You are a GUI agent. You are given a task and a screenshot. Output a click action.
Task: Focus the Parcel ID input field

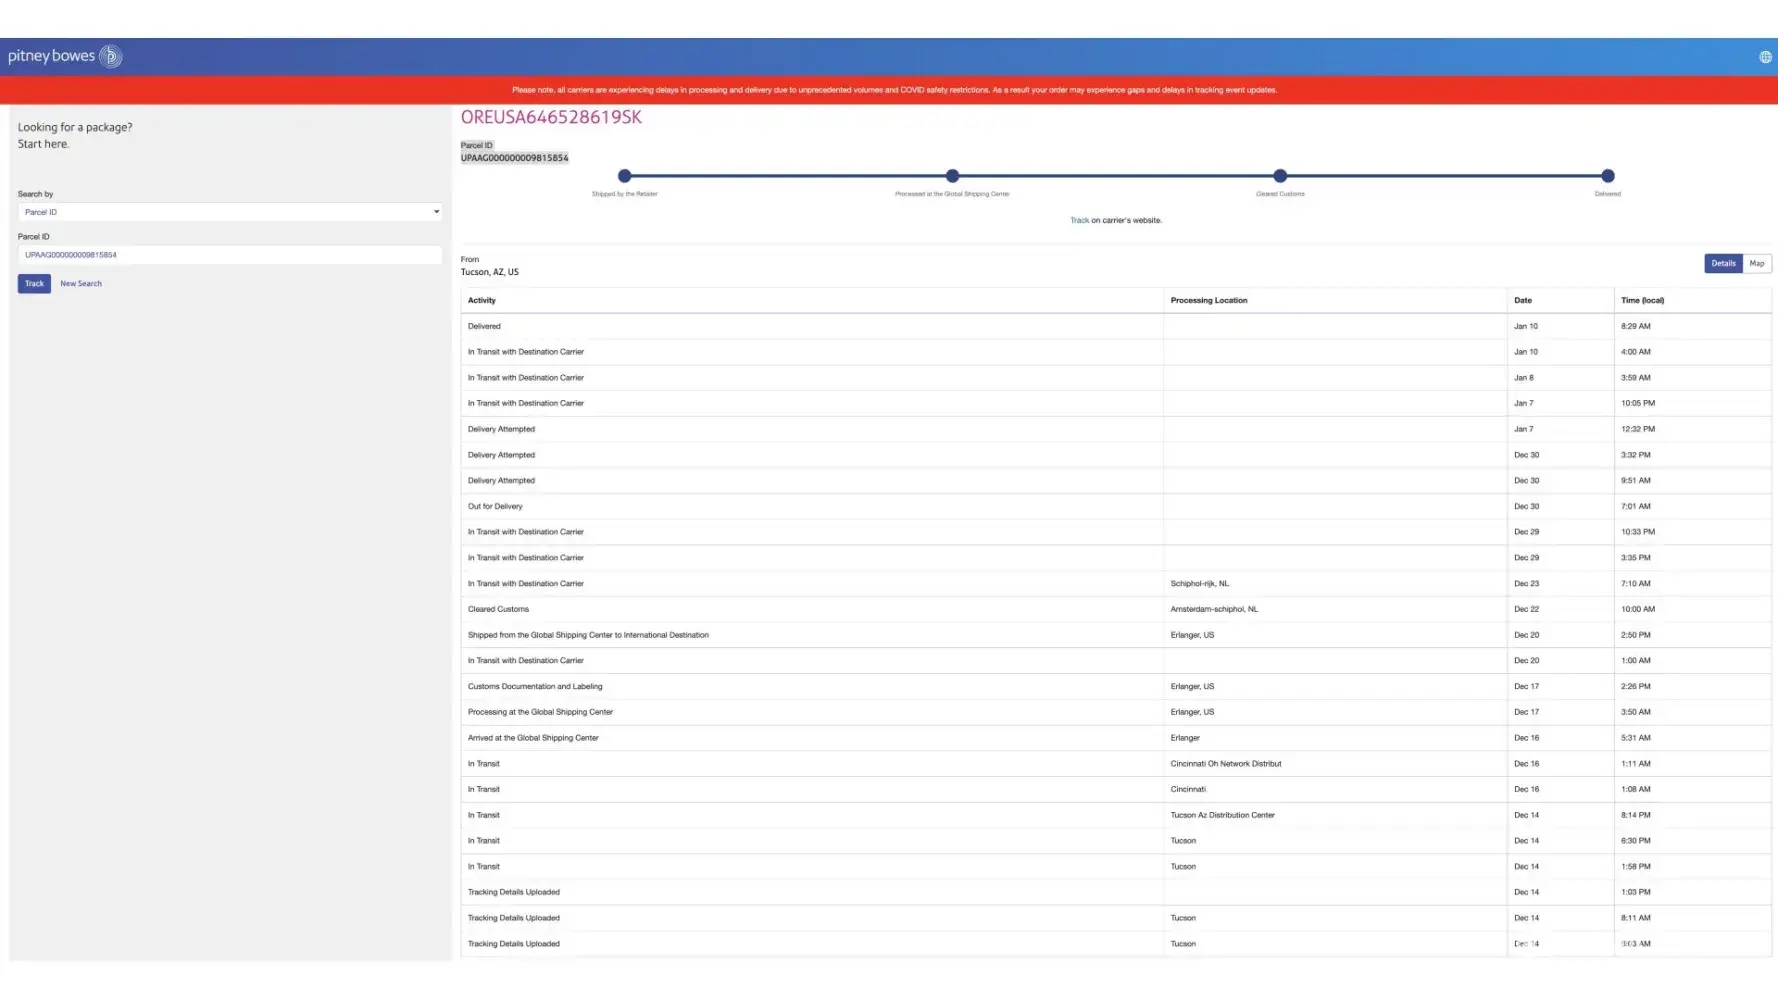229,255
